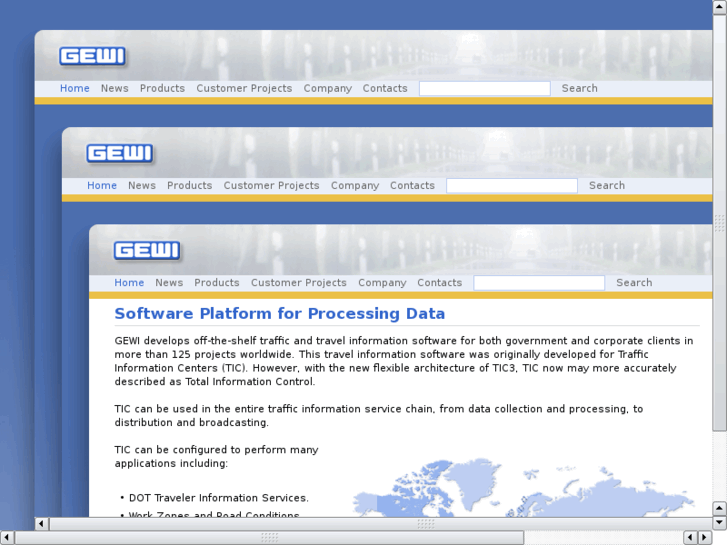Open Contacts in the outermost navigation bar
Image resolution: width=727 pixels, height=545 pixels.
coord(385,88)
